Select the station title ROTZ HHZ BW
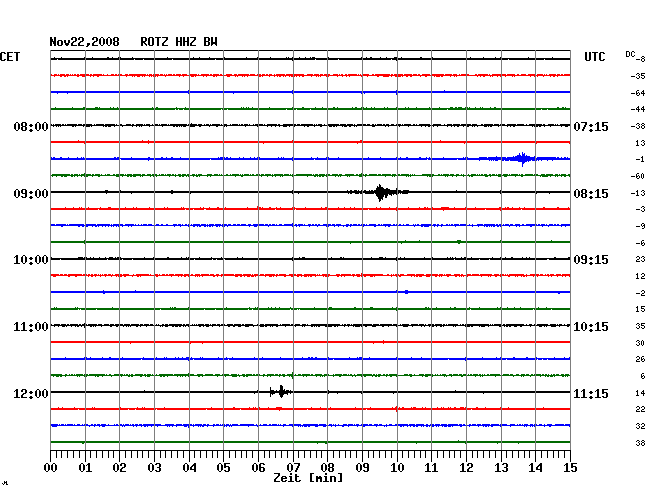The image size is (650, 494). pyautogui.click(x=179, y=42)
